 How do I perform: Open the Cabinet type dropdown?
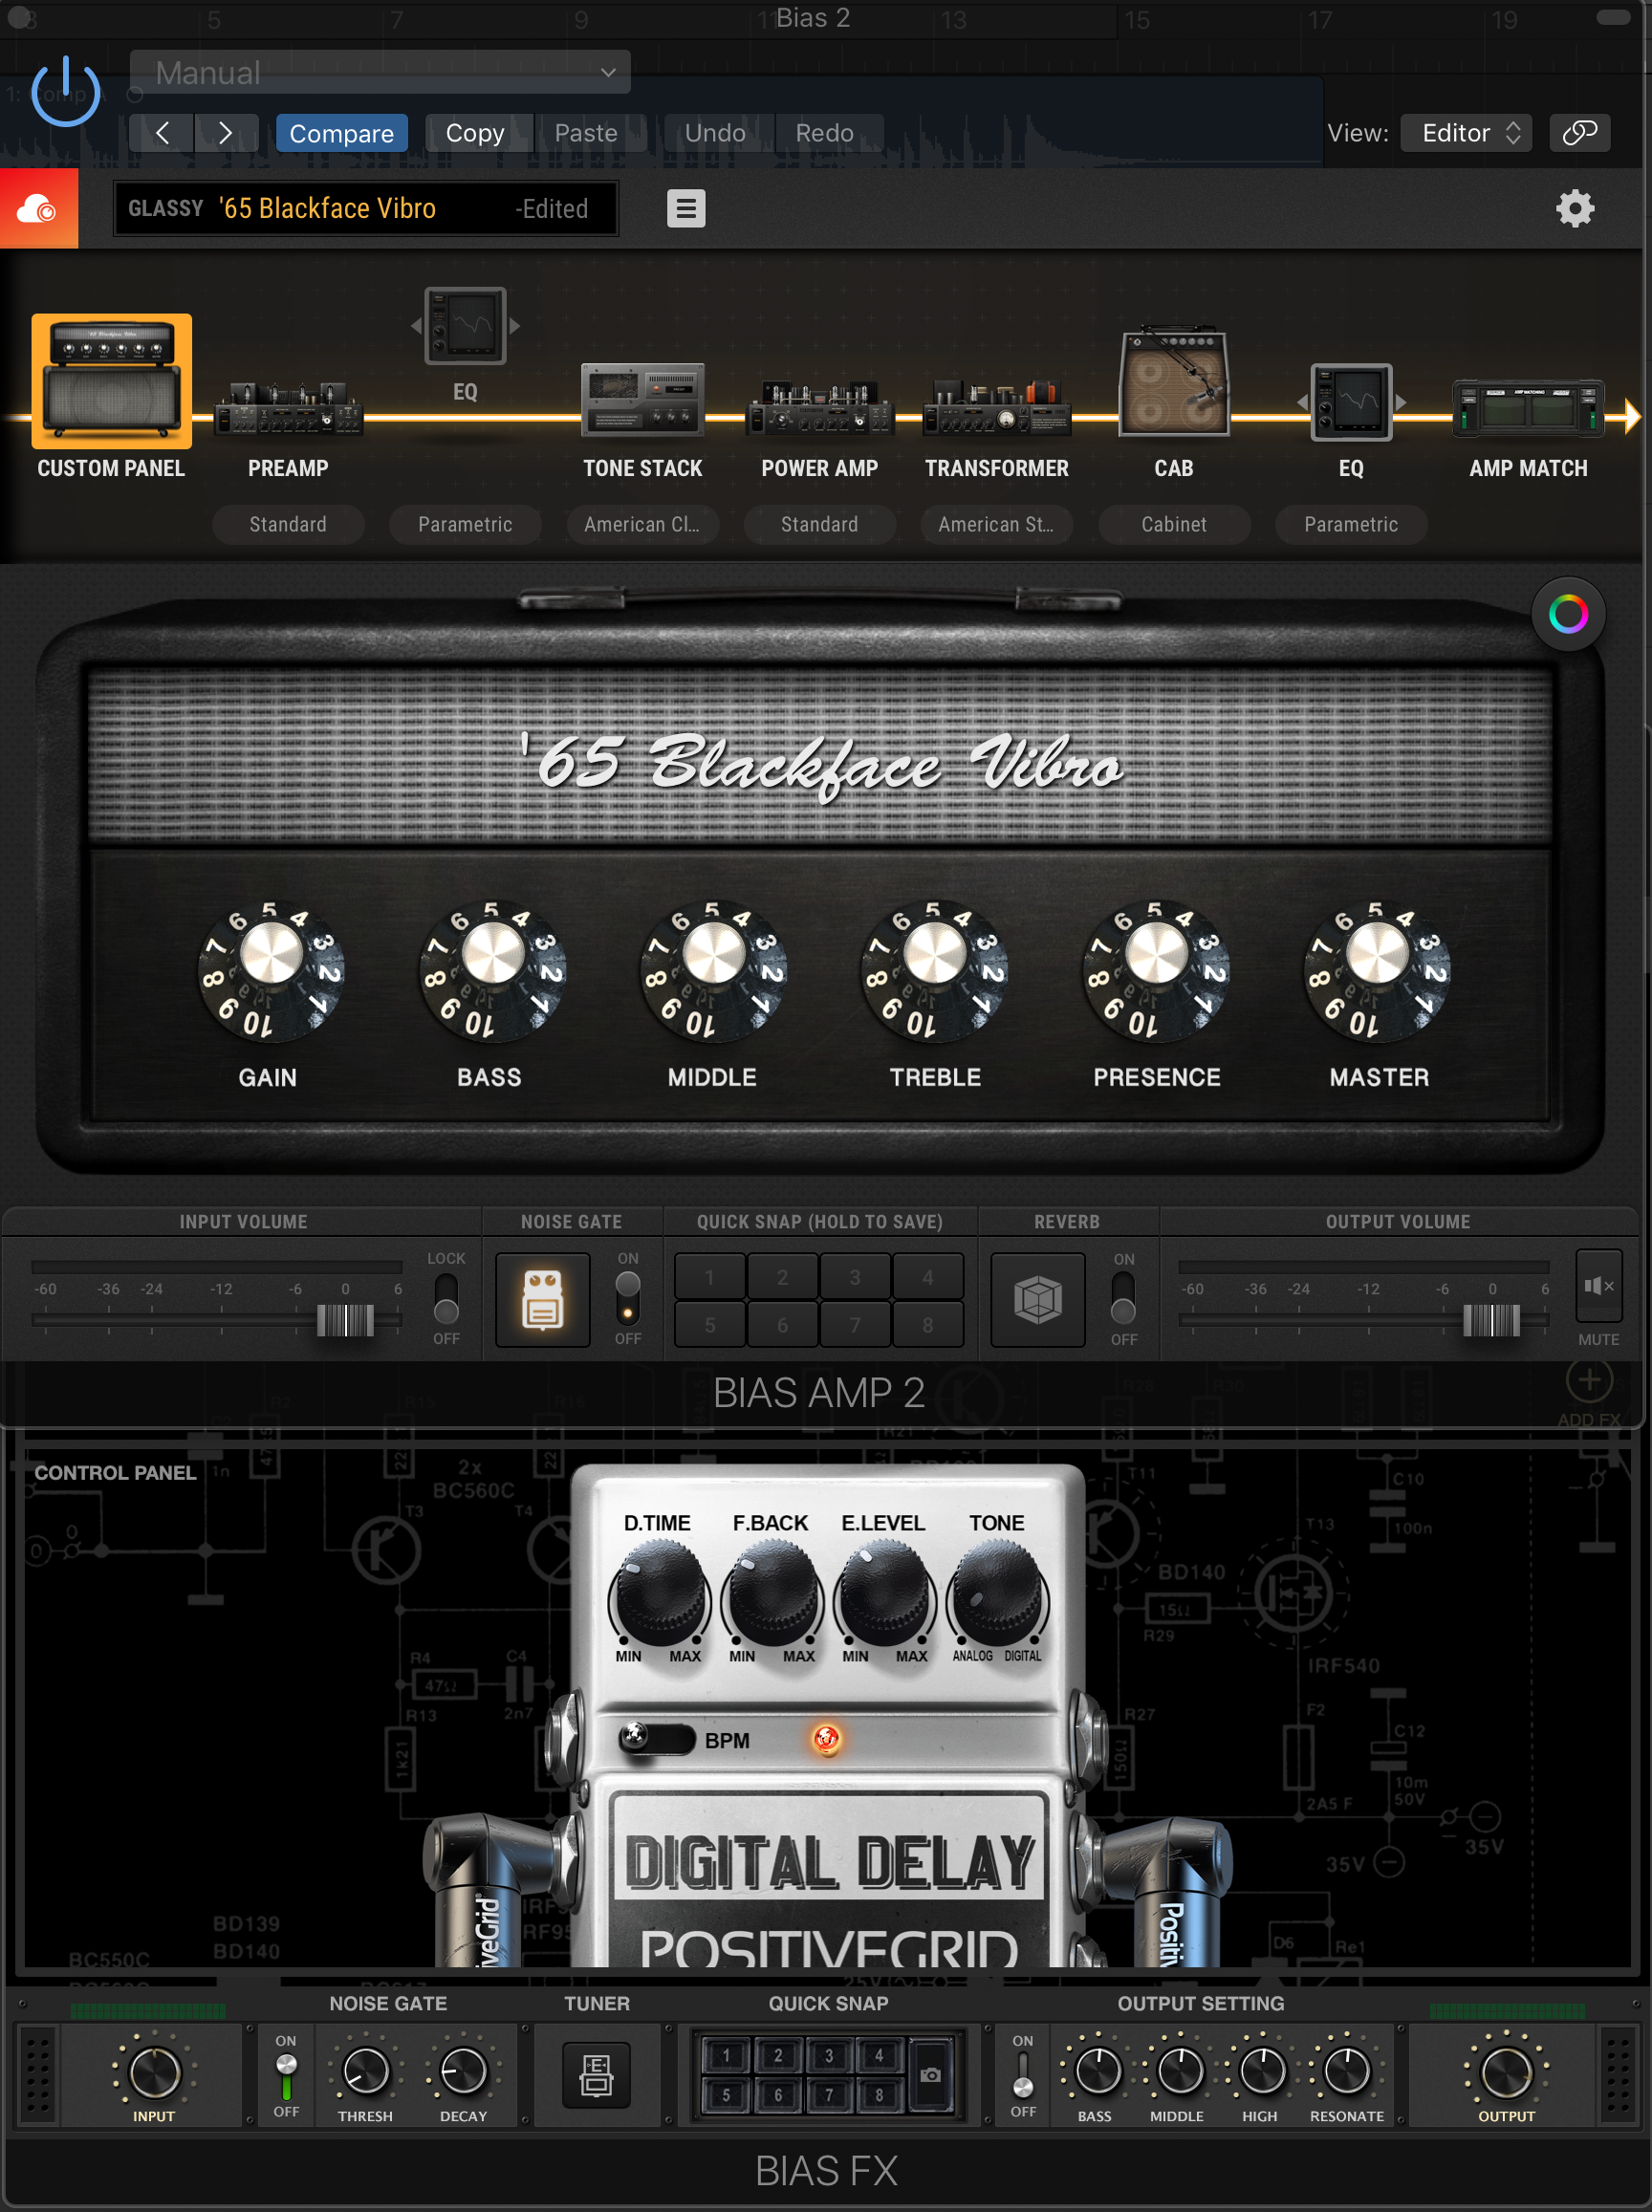click(1174, 524)
